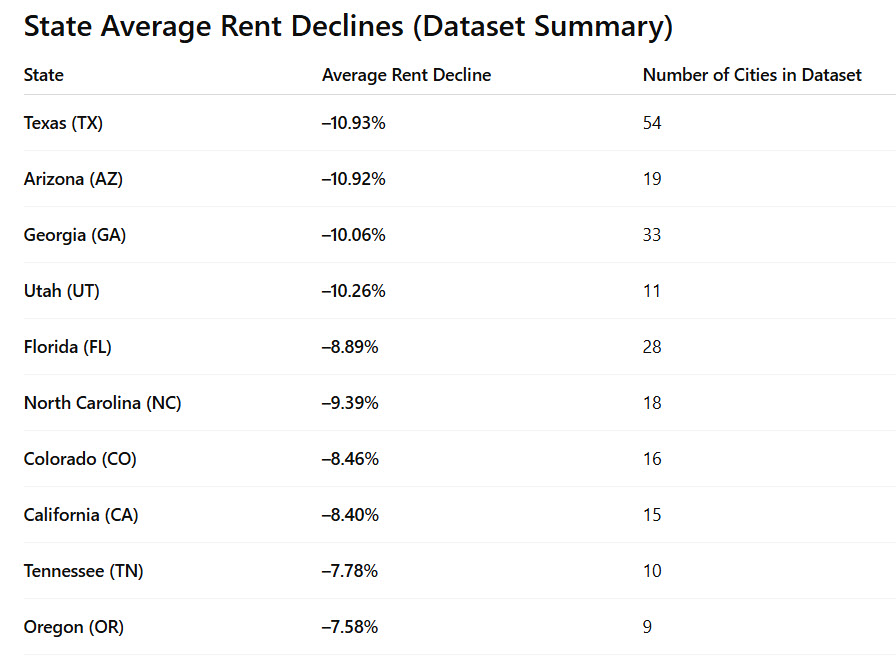Select the −10.26% value for Utah
The height and width of the screenshot is (659, 896).
[353, 291]
